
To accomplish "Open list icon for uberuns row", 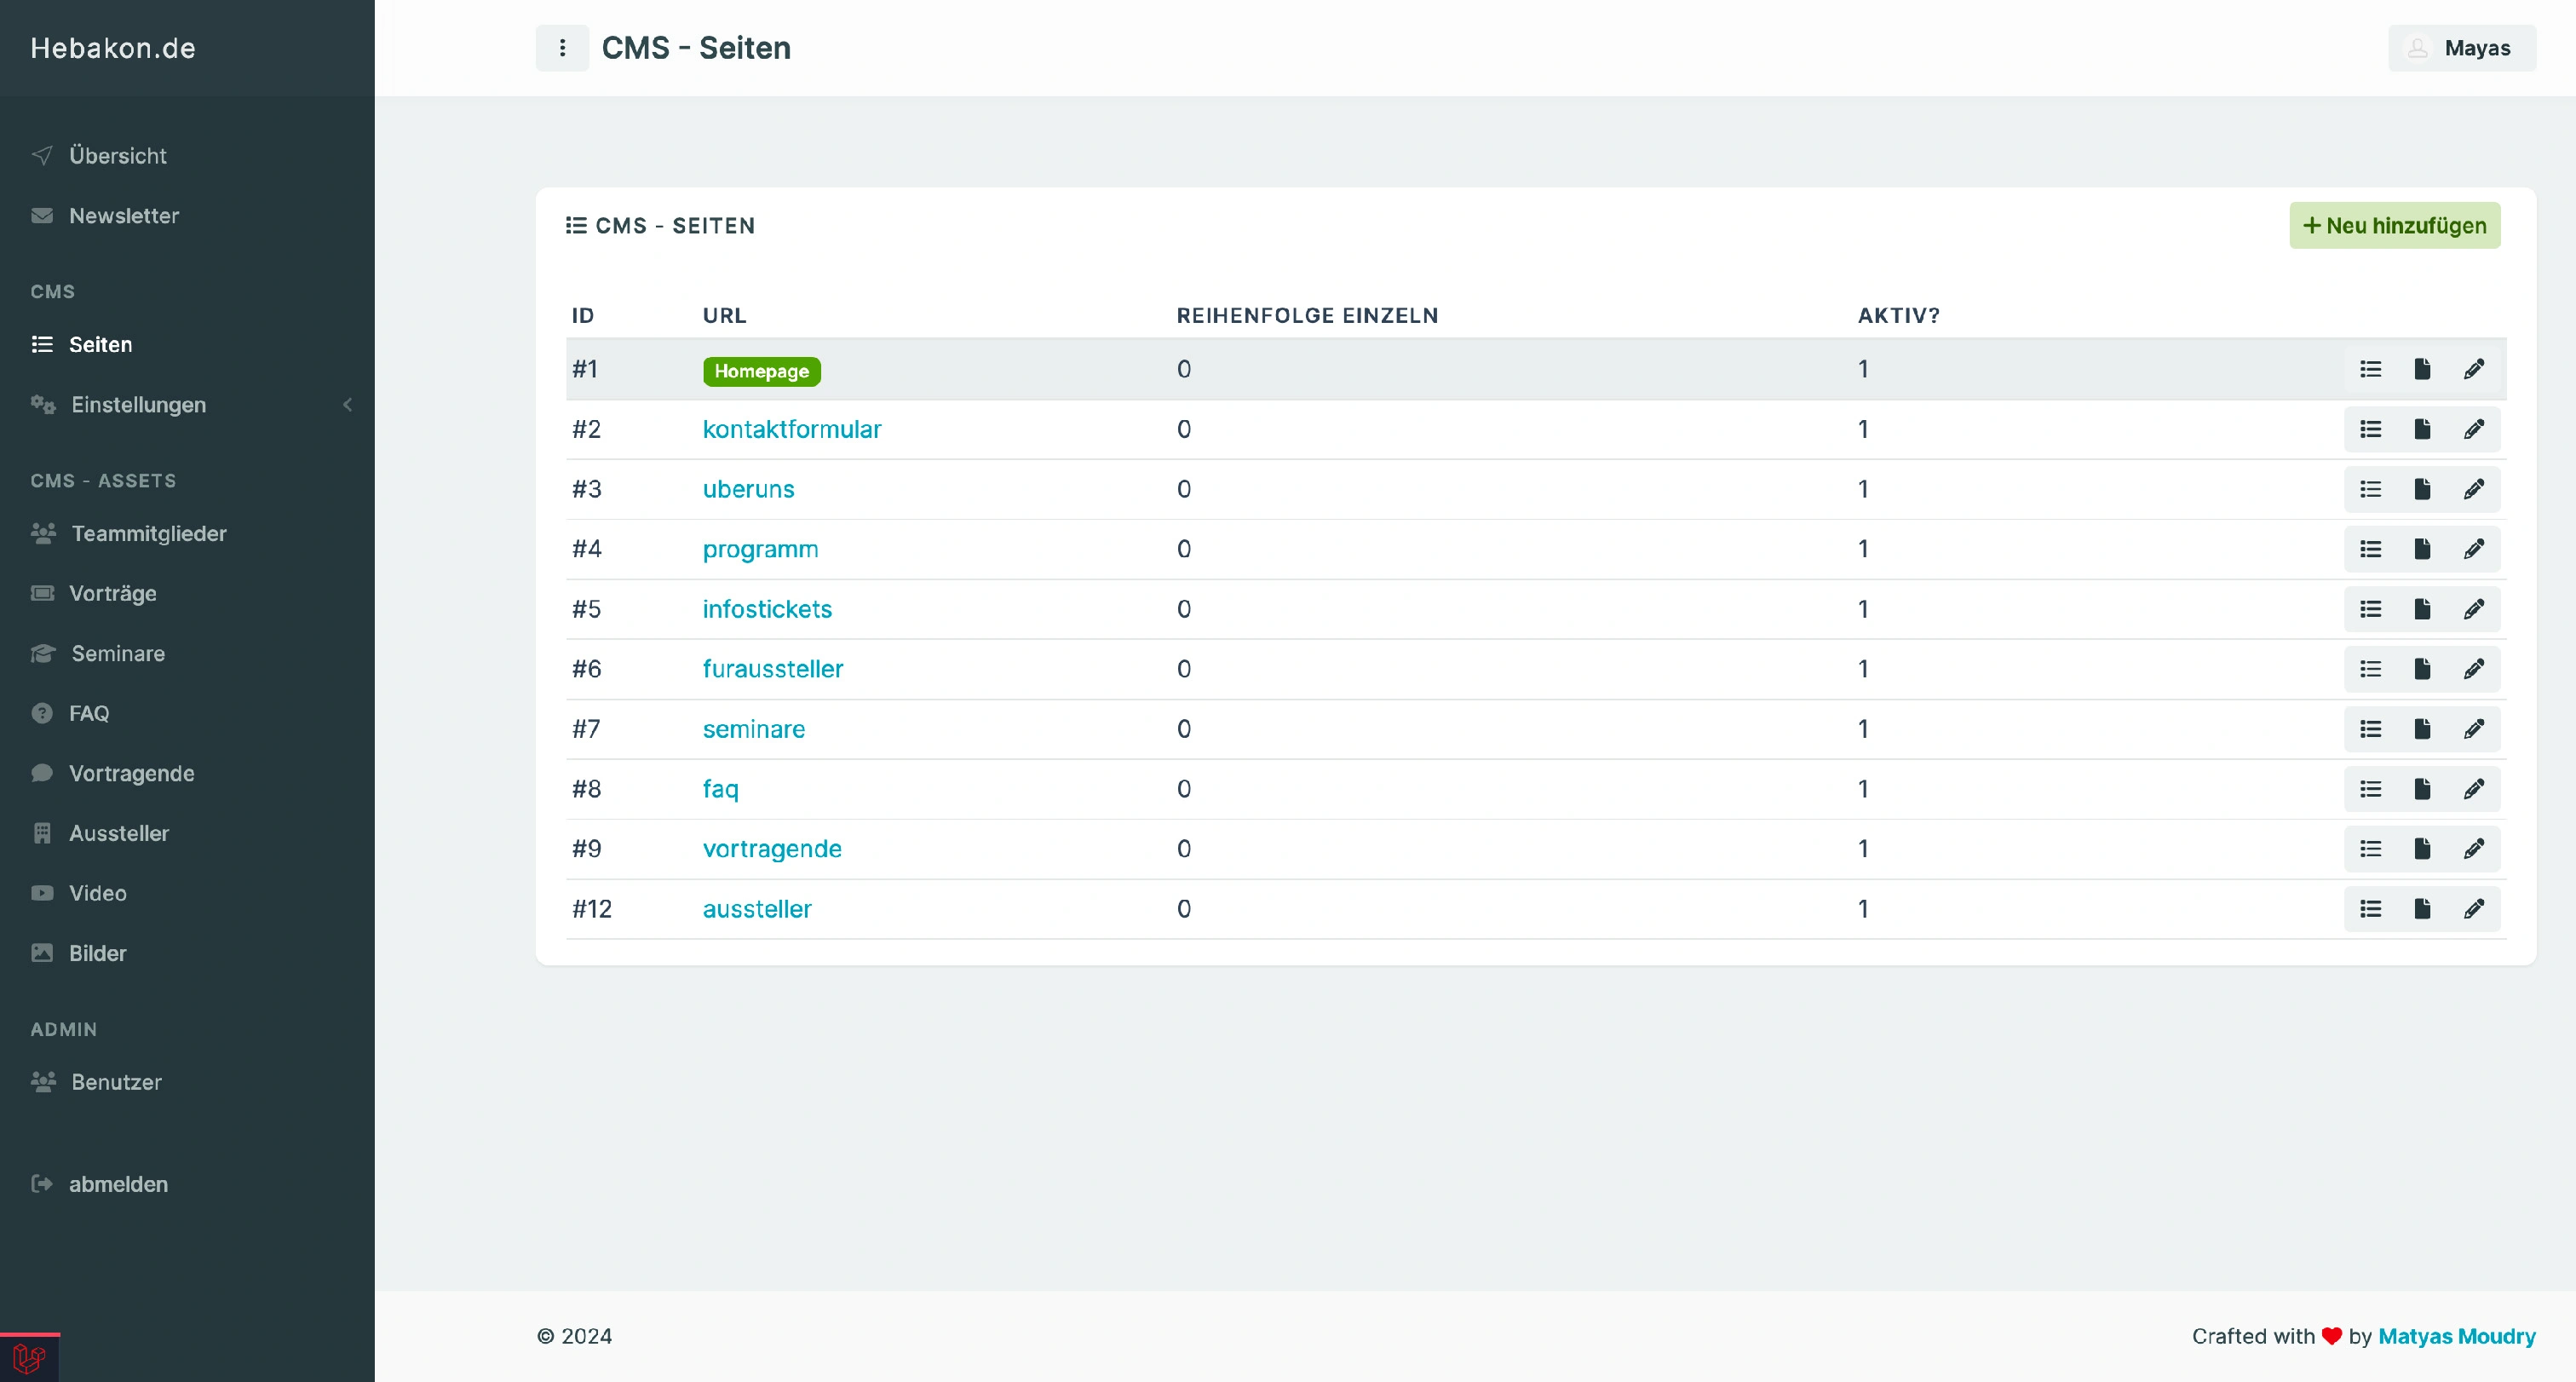I will coord(2370,489).
